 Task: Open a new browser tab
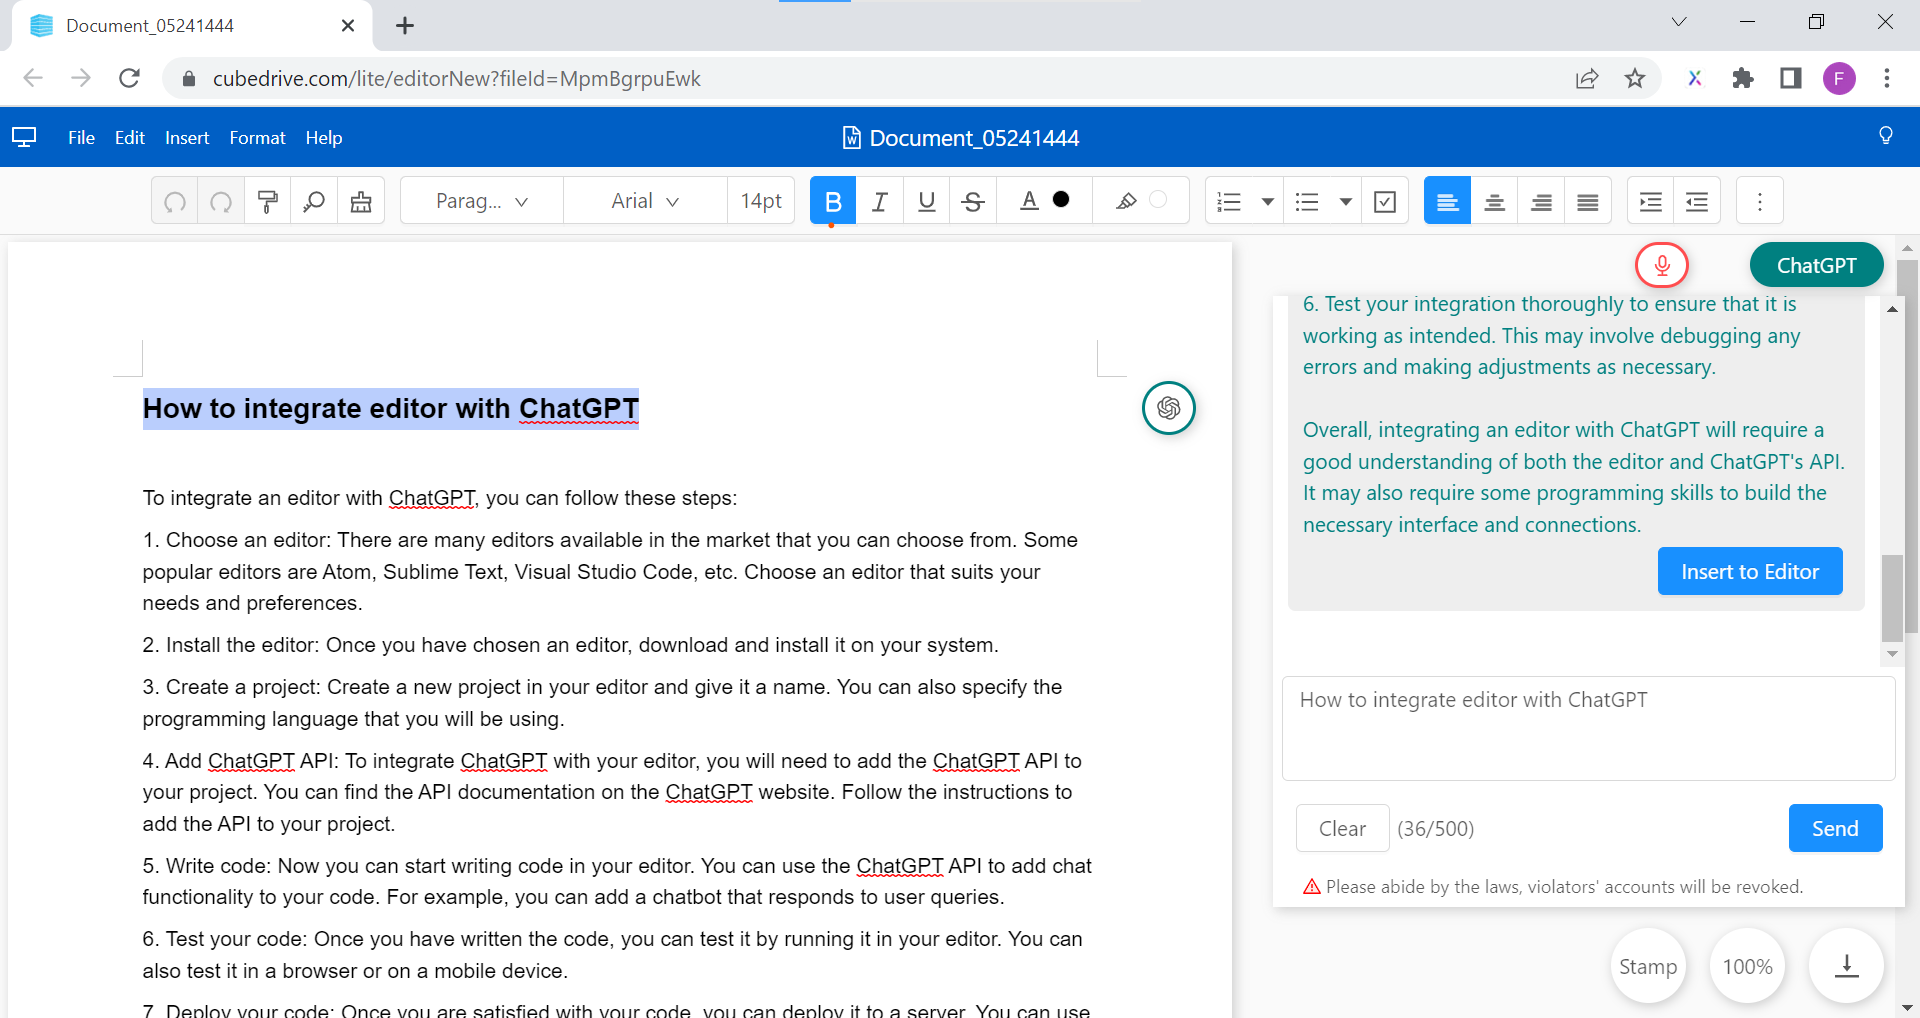[405, 26]
